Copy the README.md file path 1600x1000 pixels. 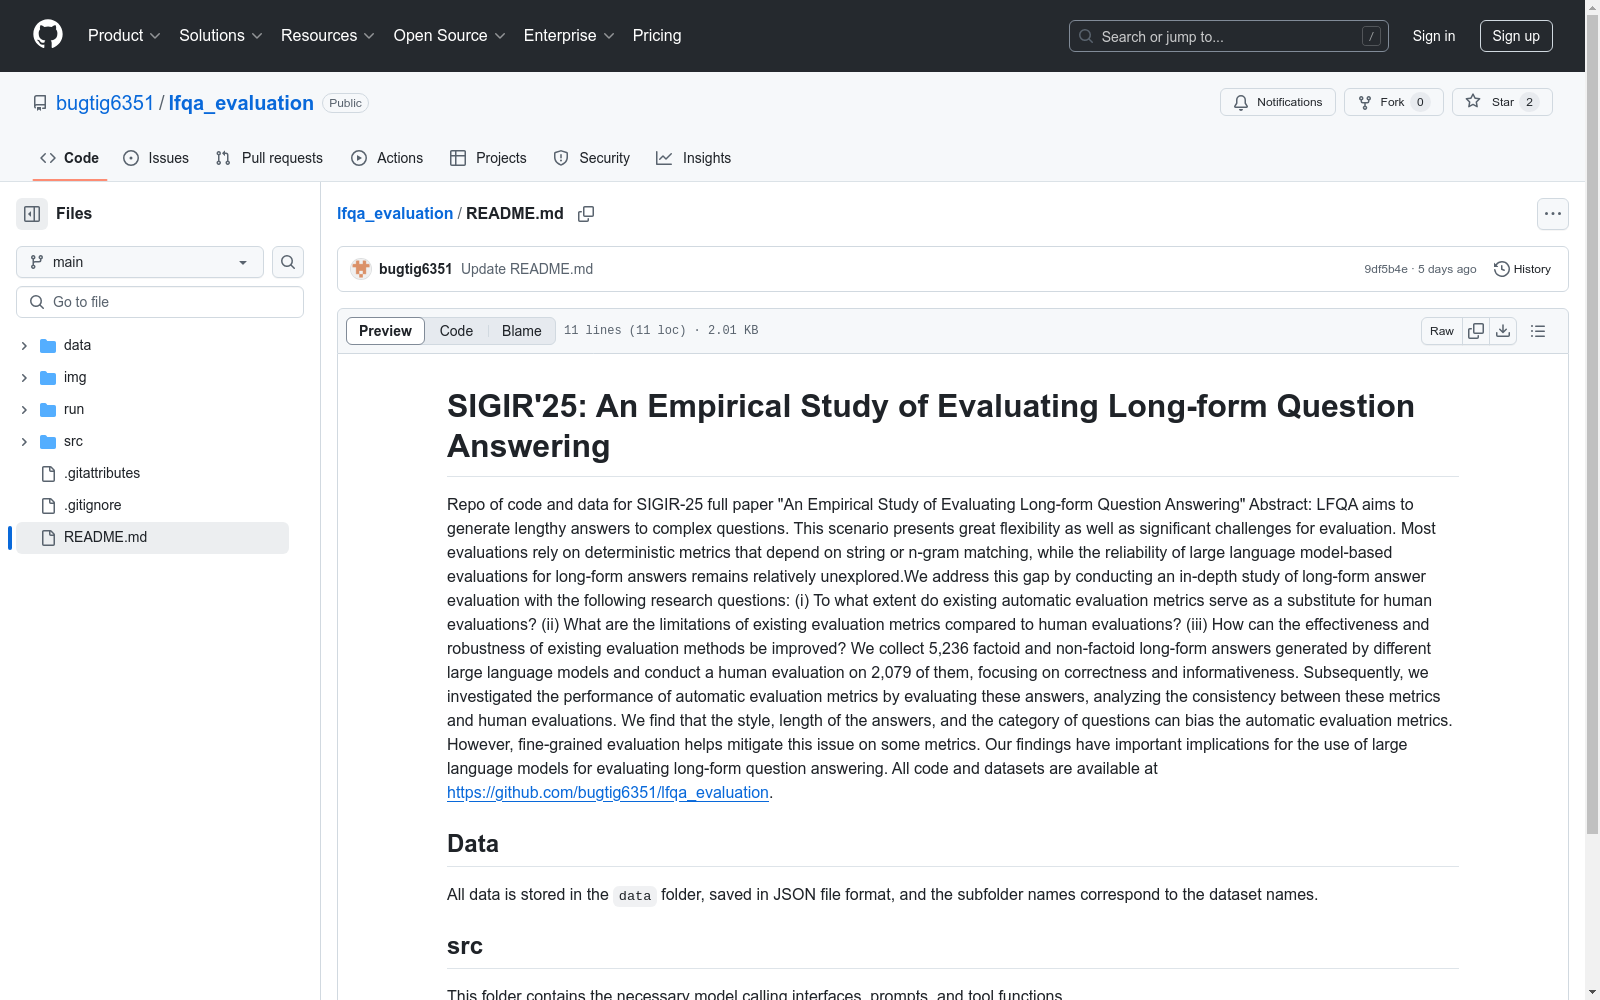click(x=586, y=214)
